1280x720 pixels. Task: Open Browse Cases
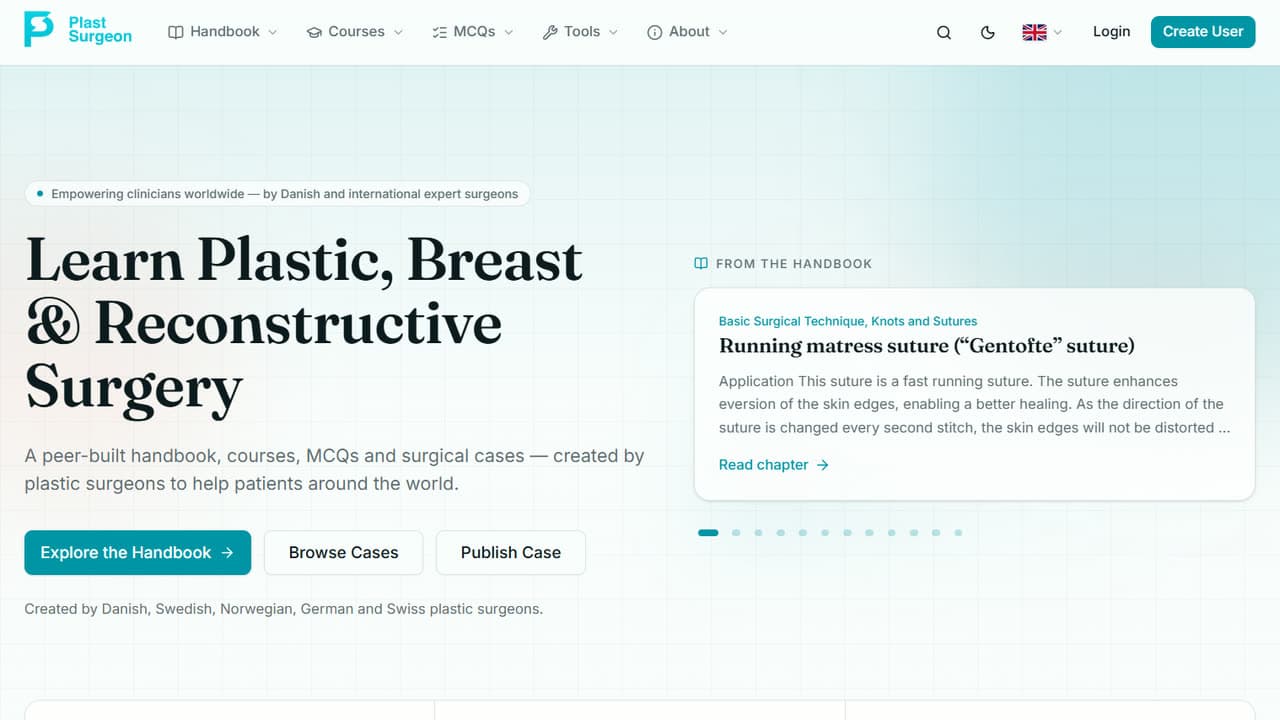pyautogui.click(x=343, y=552)
